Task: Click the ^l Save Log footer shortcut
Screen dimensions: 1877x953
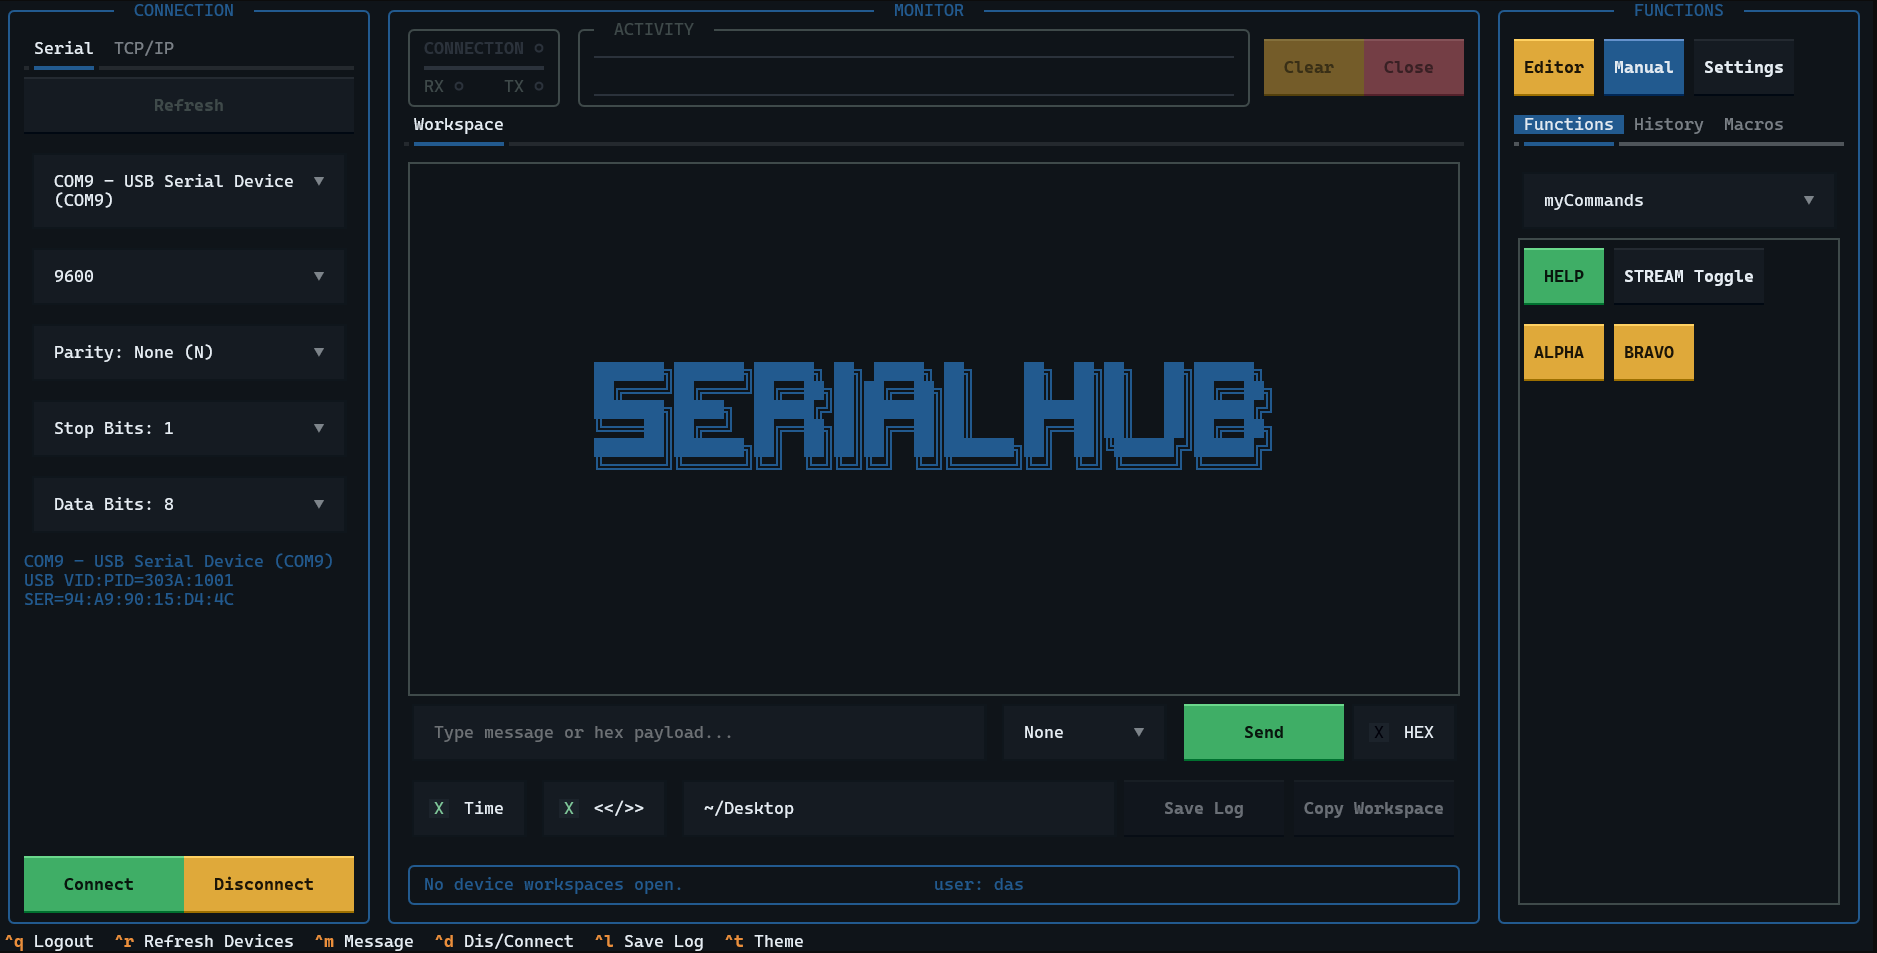Action: [649, 941]
